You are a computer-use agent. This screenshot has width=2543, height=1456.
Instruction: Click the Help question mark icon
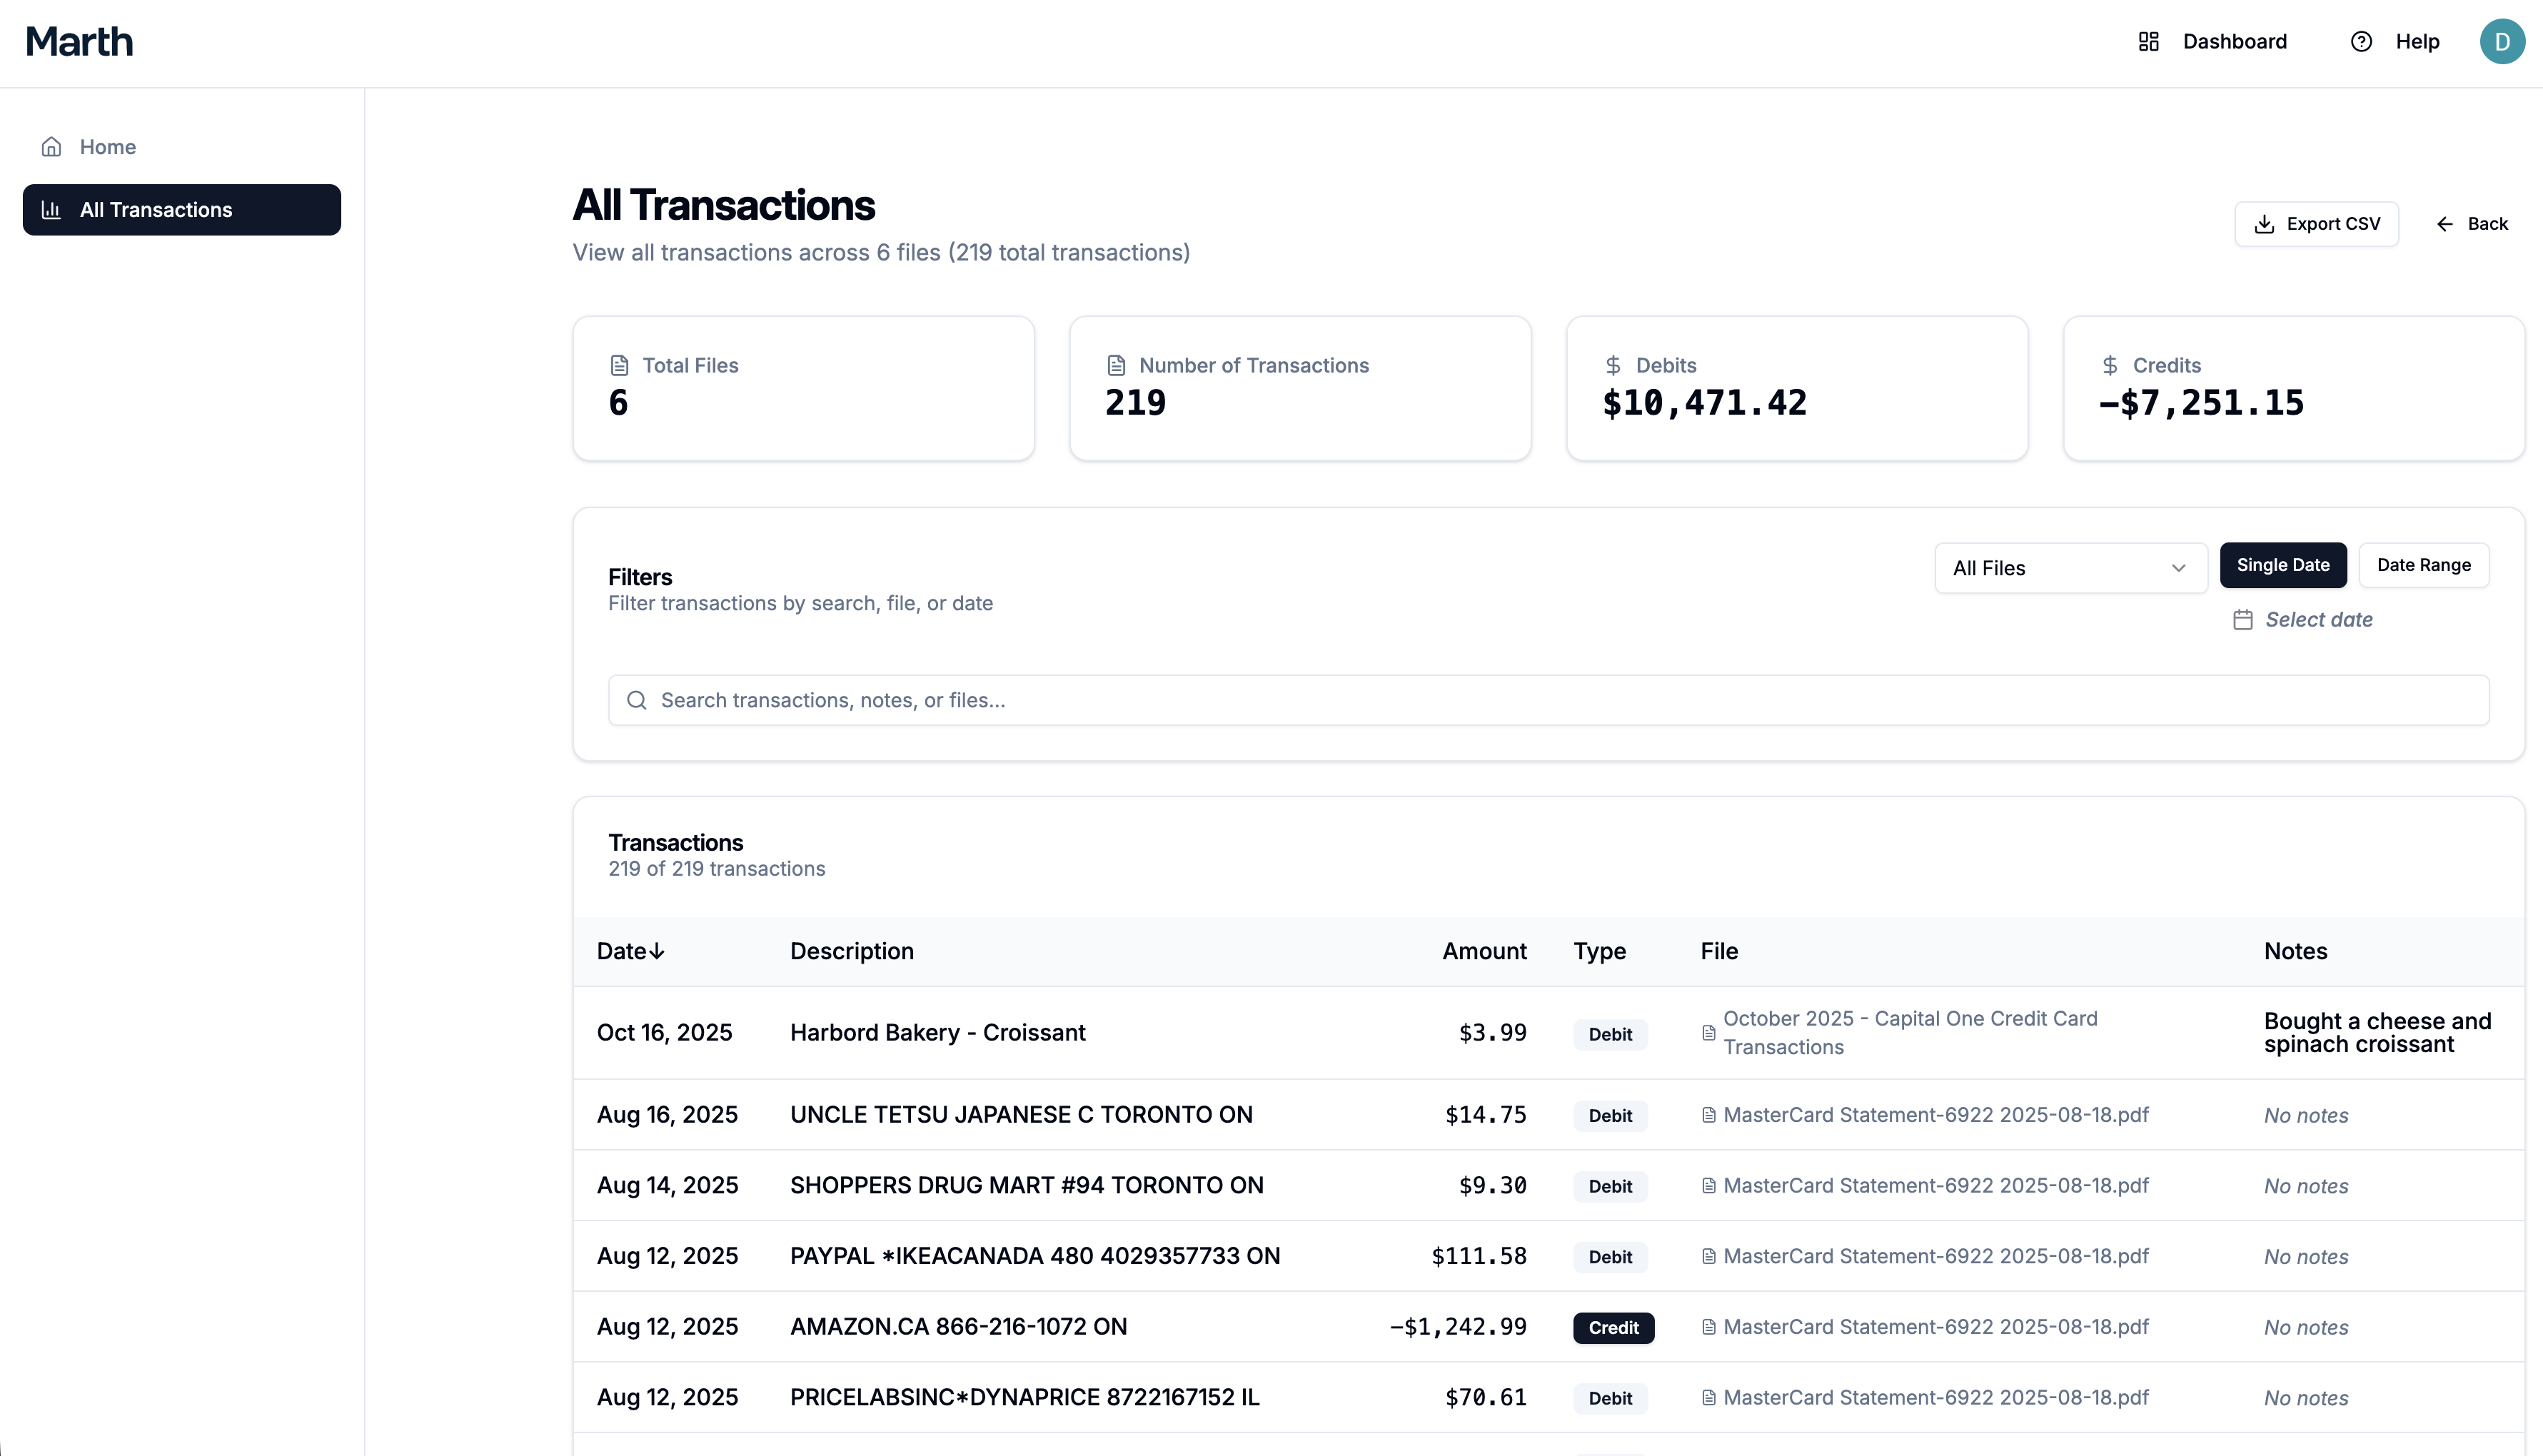click(2361, 41)
